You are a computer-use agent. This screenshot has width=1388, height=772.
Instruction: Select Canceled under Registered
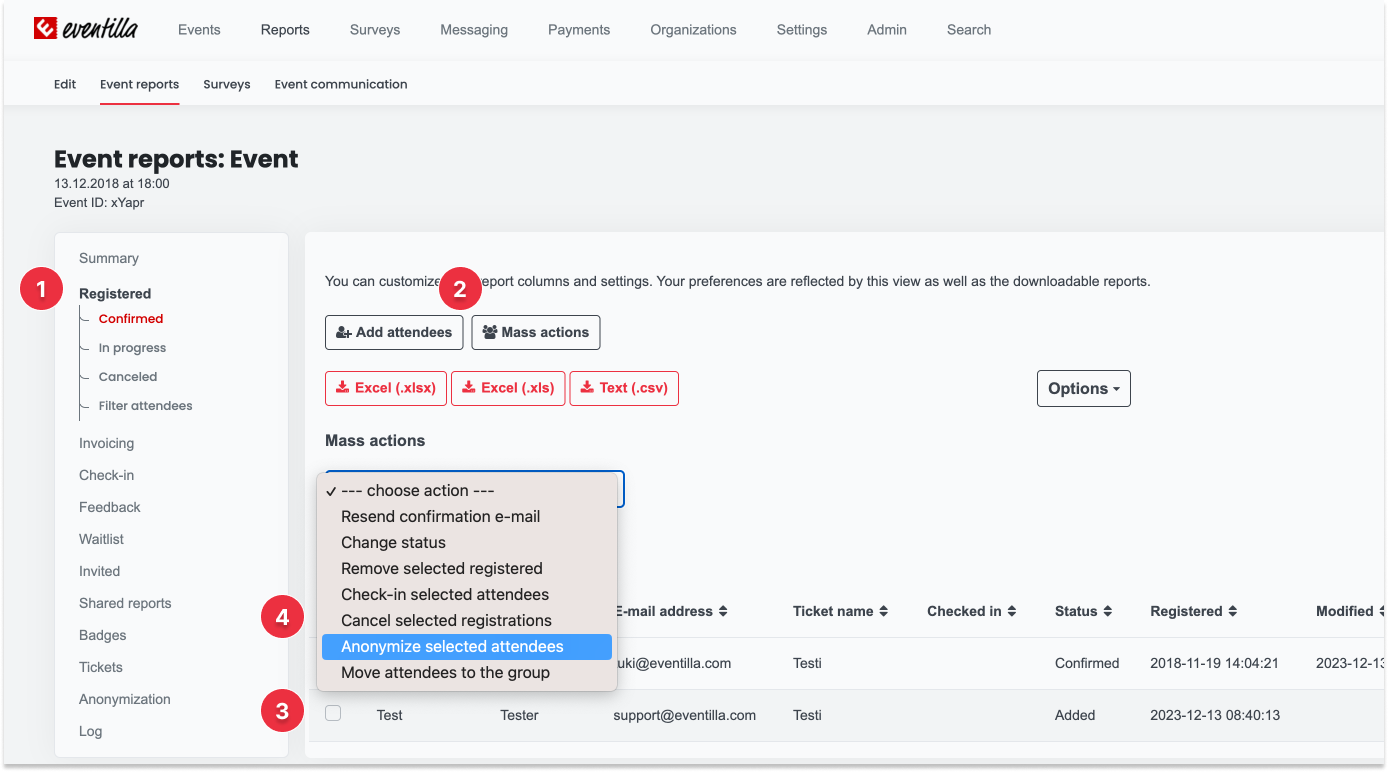[x=128, y=377]
